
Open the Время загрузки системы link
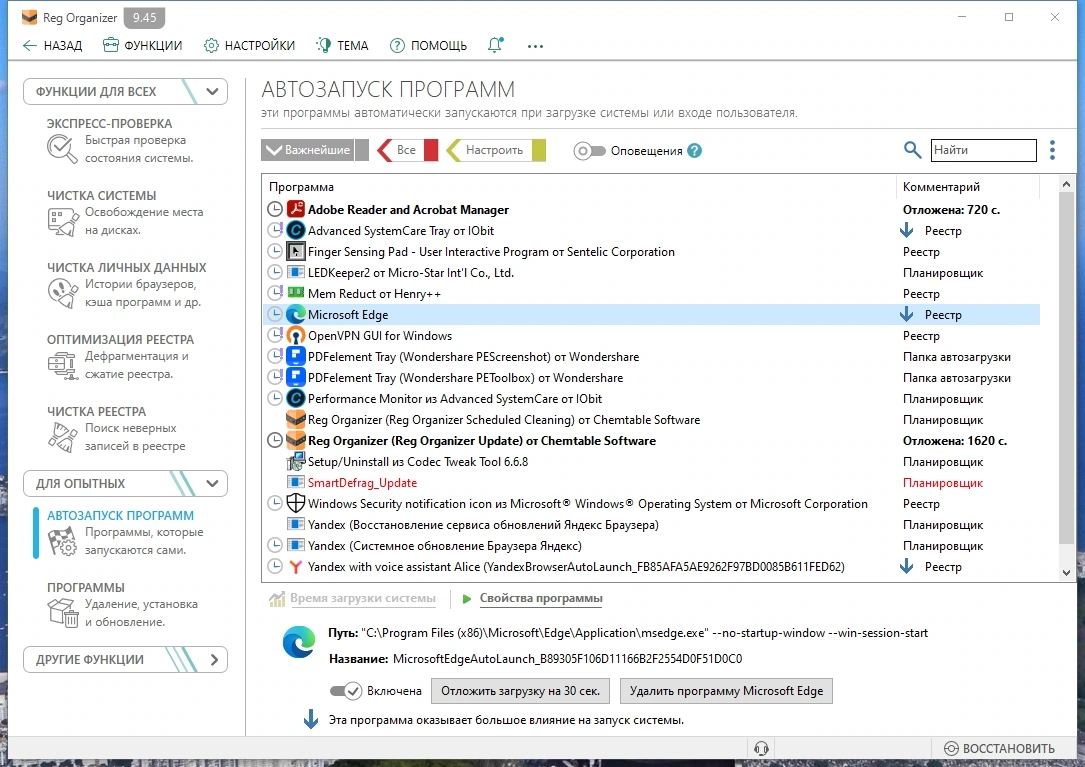pyautogui.click(x=363, y=598)
